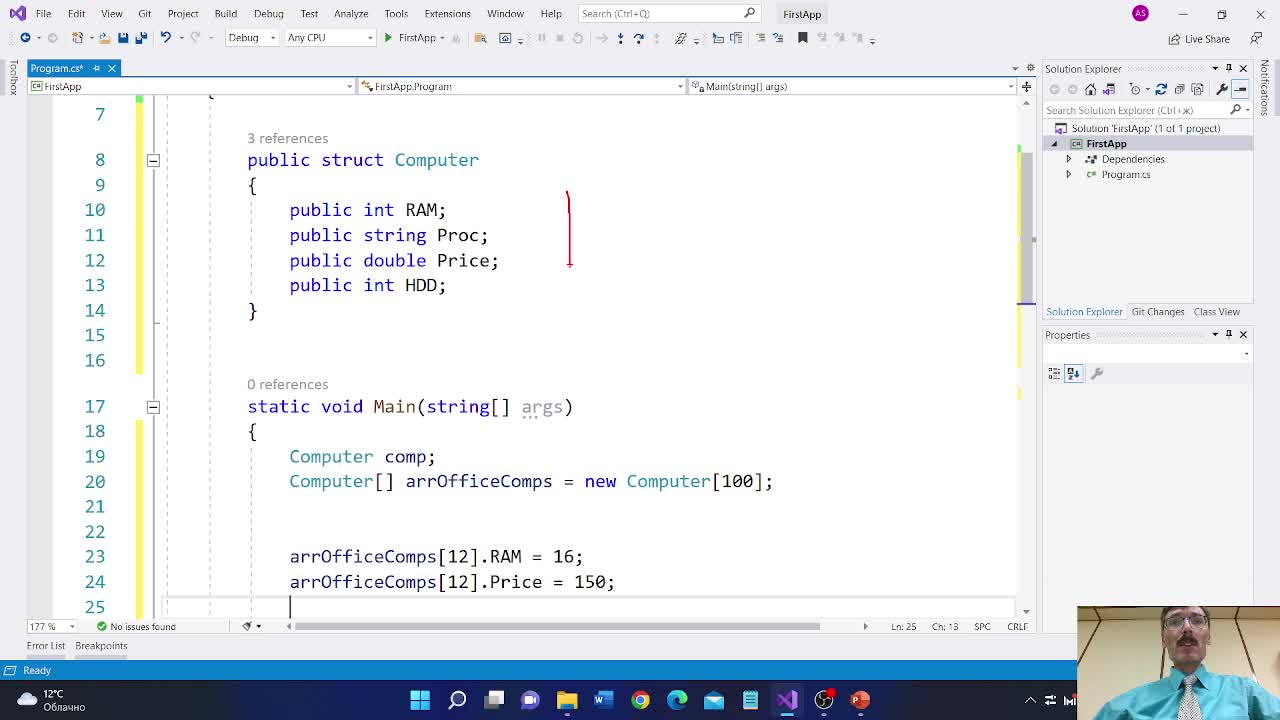This screenshot has width=1280, height=720.
Task: Open Microsoft Word from taskbar
Action: 603,699
